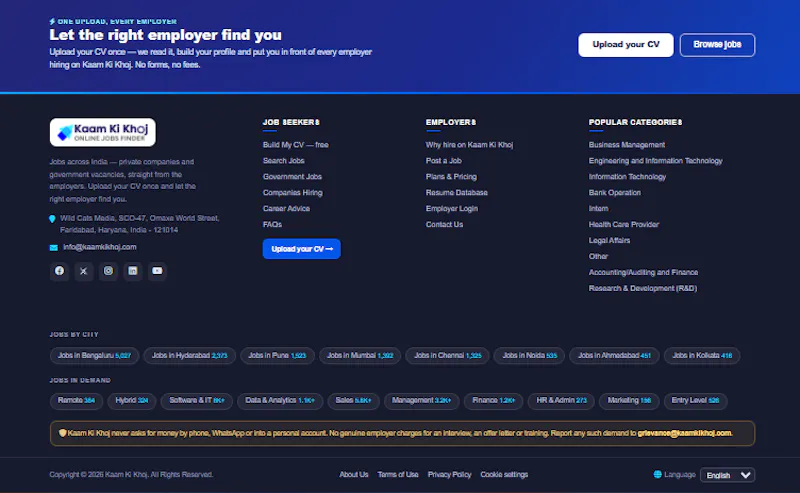Open the Companies Hiring link

pos(292,192)
